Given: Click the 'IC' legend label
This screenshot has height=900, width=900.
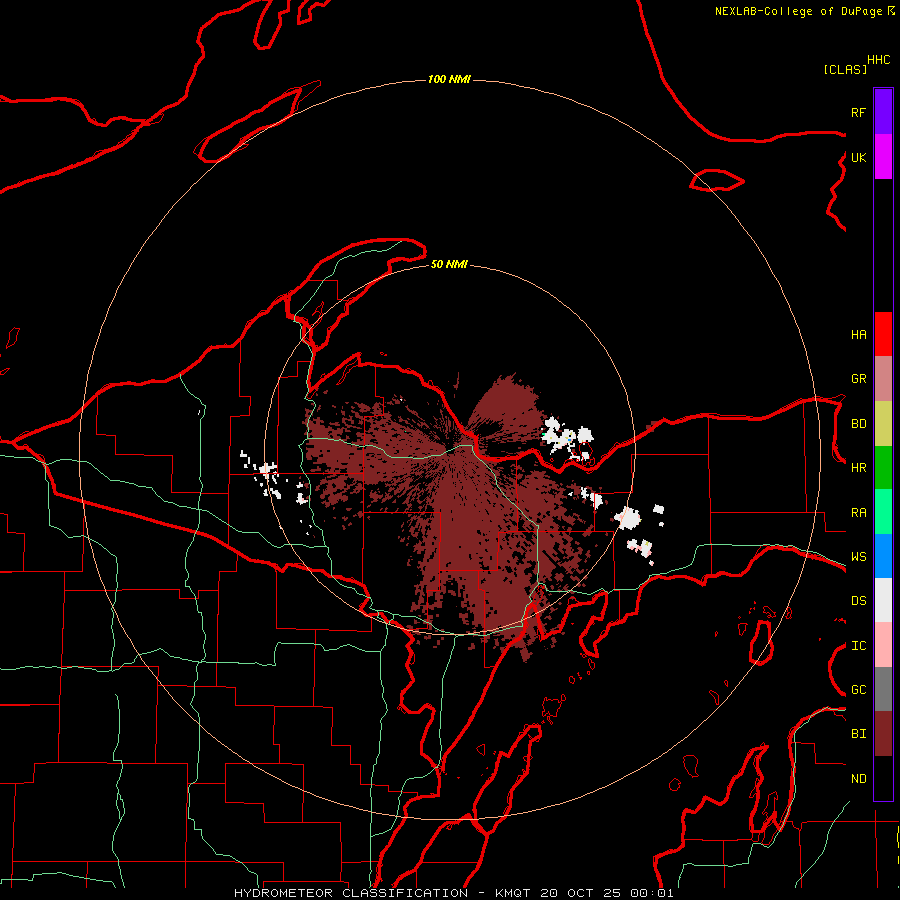Looking at the screenshot, I should (x=858, y=646).
